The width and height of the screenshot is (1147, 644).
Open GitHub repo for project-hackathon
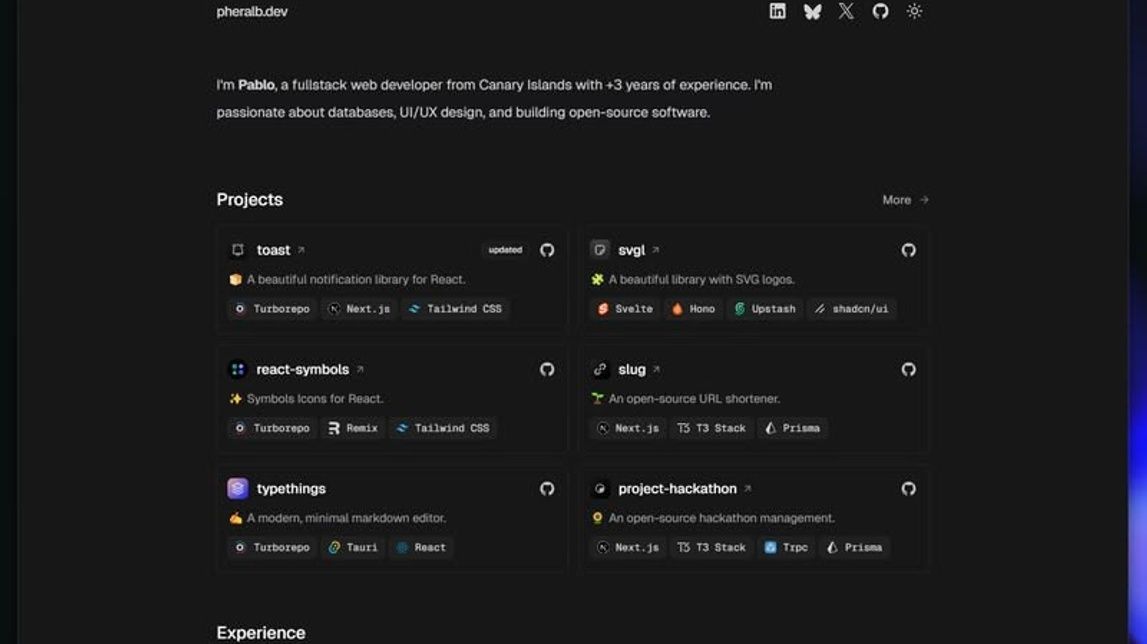909,489
